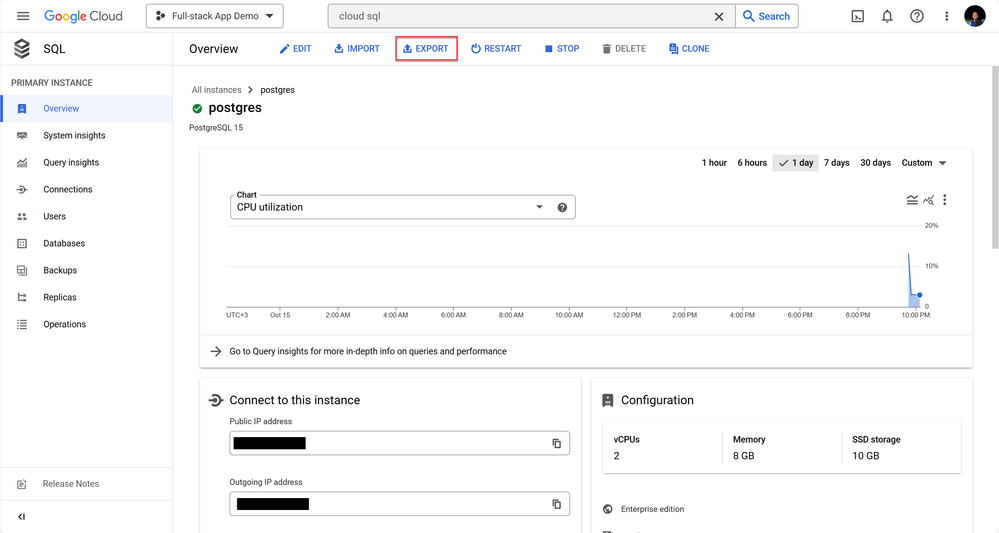Image resolution: width=999 pixels, height=533 pixels.
Task: Open the Full-stack App Demo project picker
Action: 215,16
